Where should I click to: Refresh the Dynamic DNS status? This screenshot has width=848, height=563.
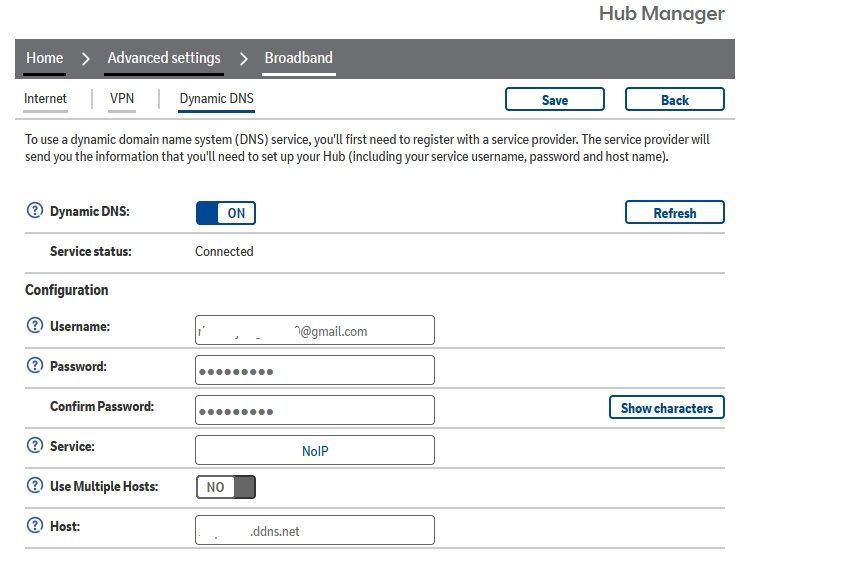point(675,213)
